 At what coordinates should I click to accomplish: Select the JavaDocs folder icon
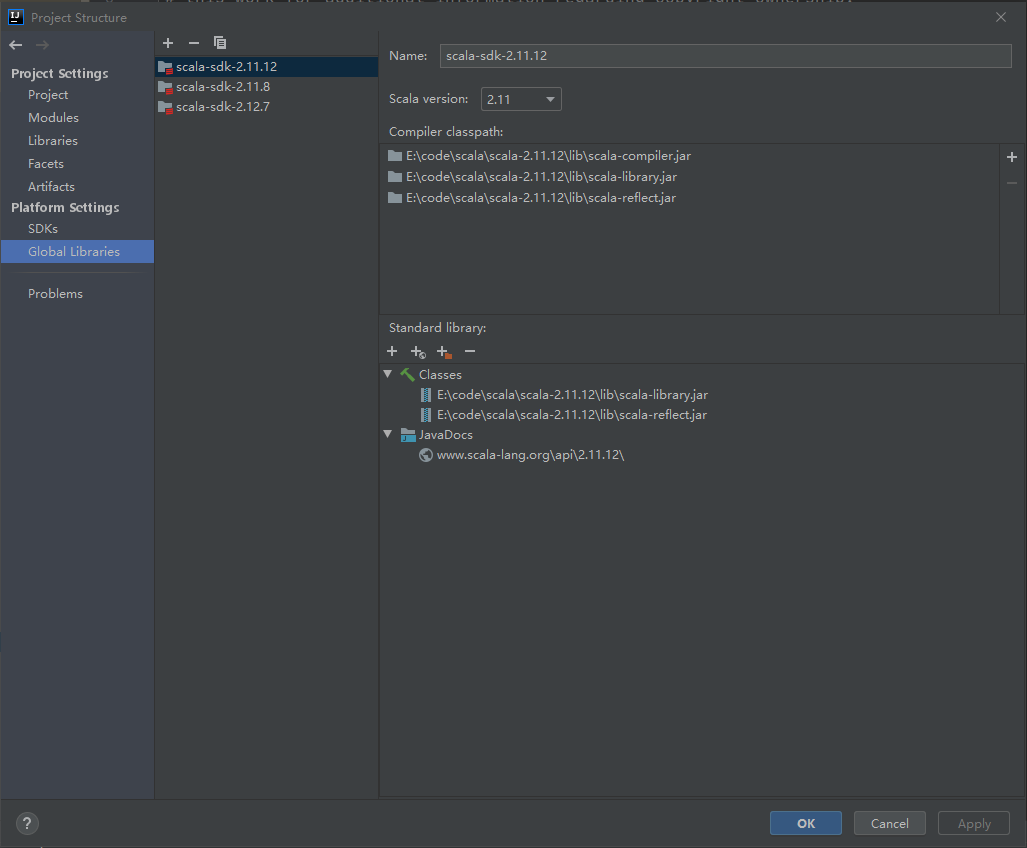coord(408,435)
